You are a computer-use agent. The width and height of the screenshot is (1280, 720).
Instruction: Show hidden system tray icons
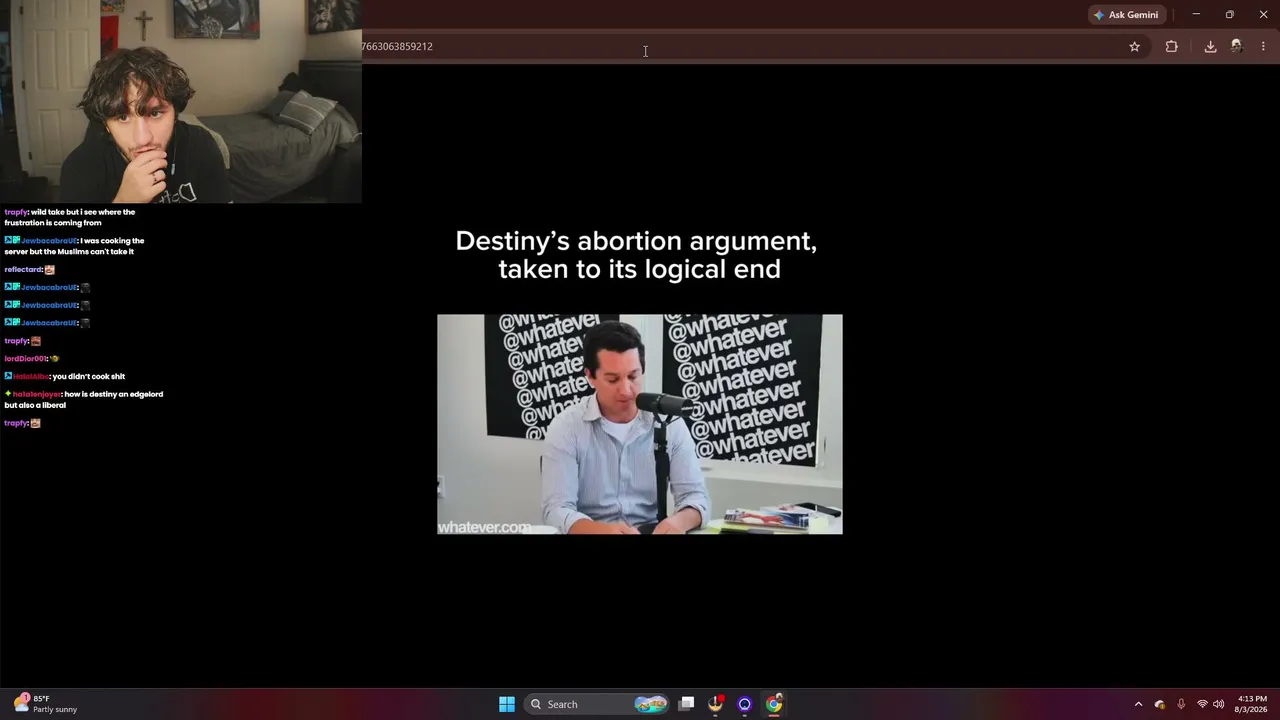tap(1138, 704)
